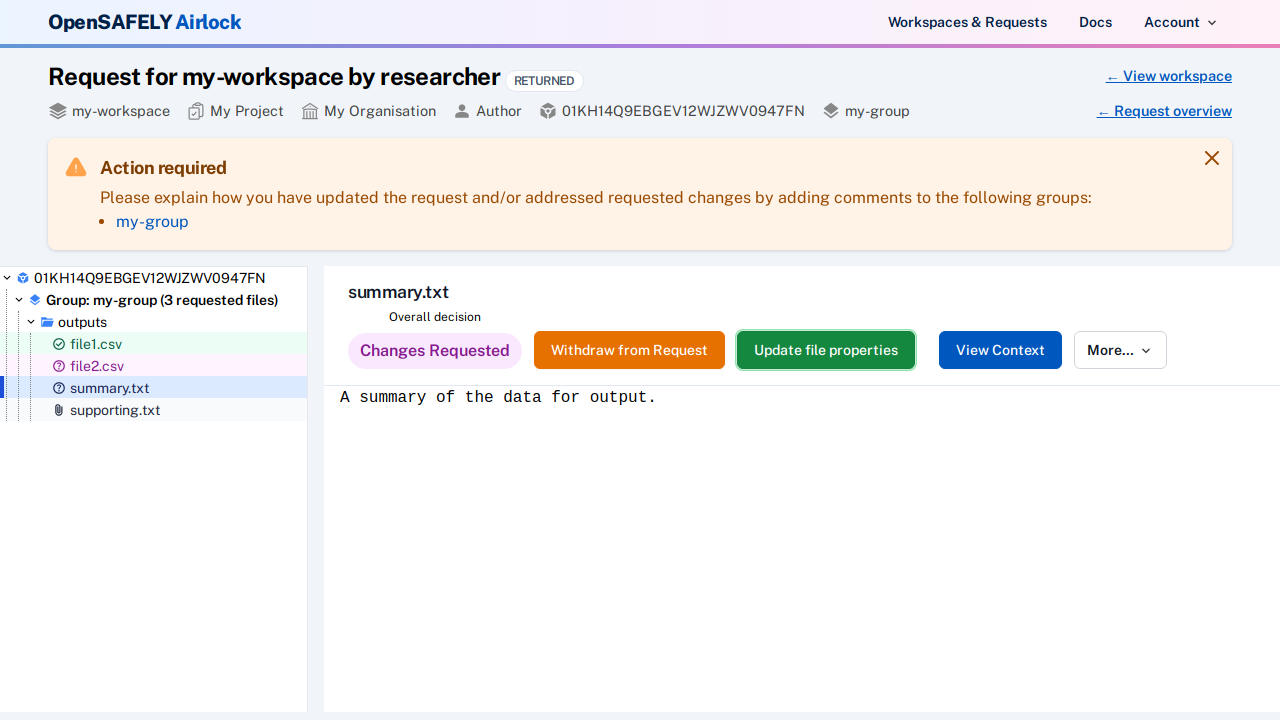1280x720 pixels.
Task: Collapse the outputs folder in file tree
Action: pyautogui.click(x=31, y=322)
